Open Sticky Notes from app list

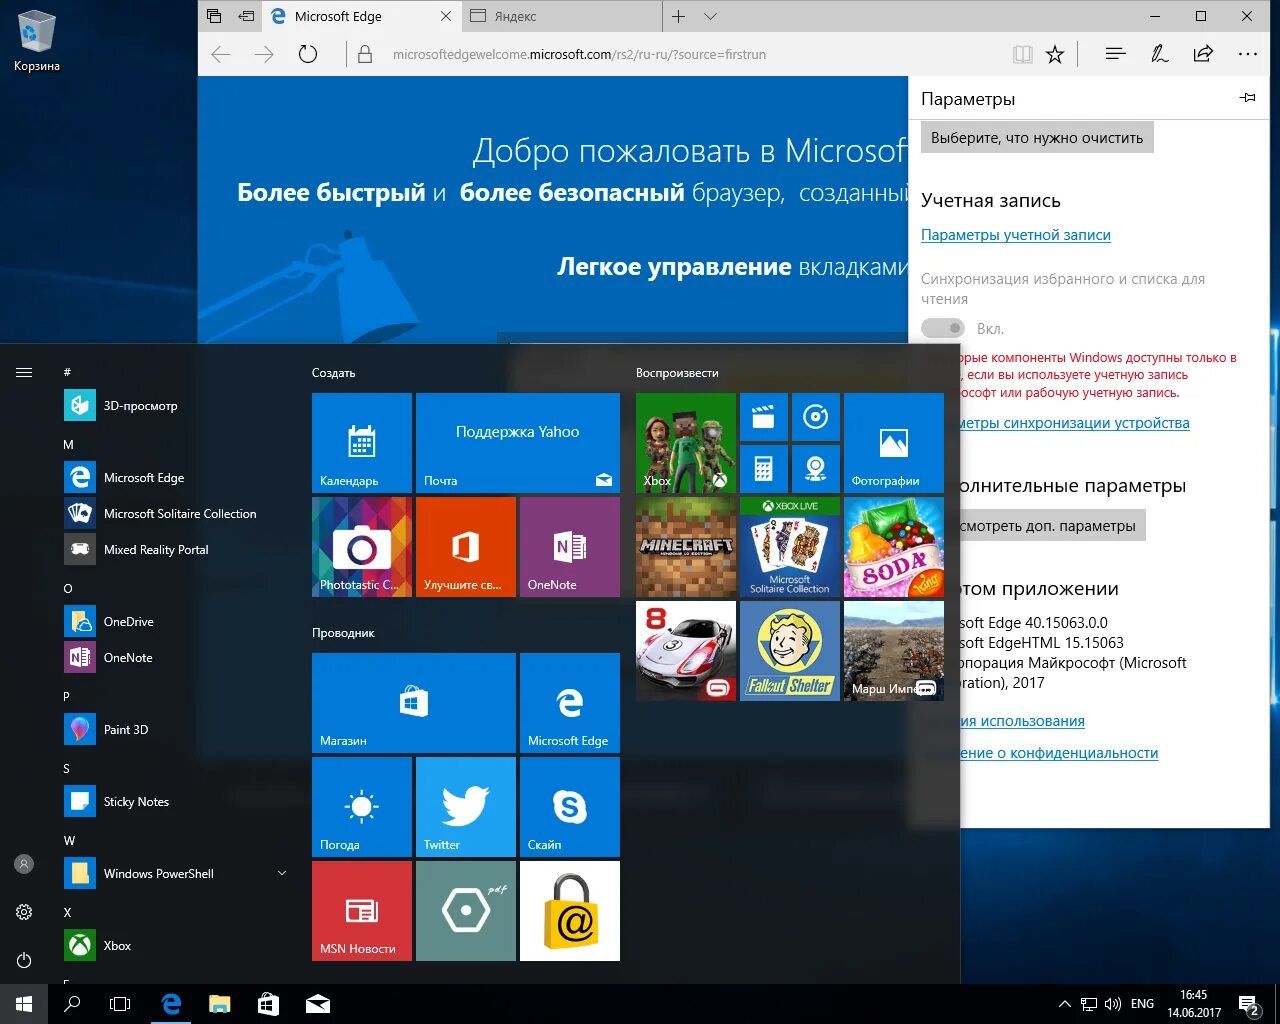(x=175, y=801)
